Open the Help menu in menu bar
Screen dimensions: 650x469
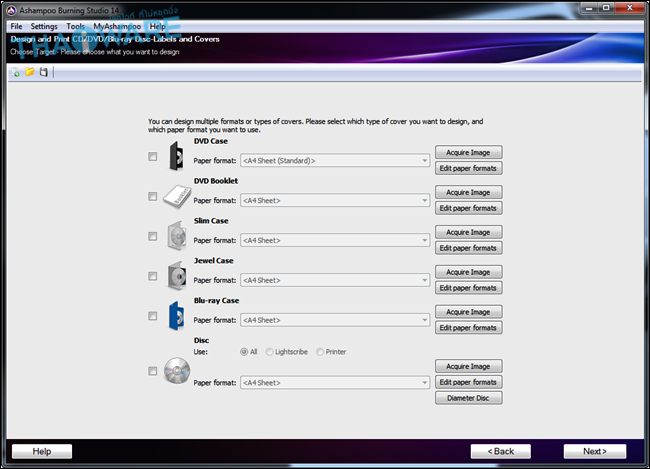tap(157, 26)
